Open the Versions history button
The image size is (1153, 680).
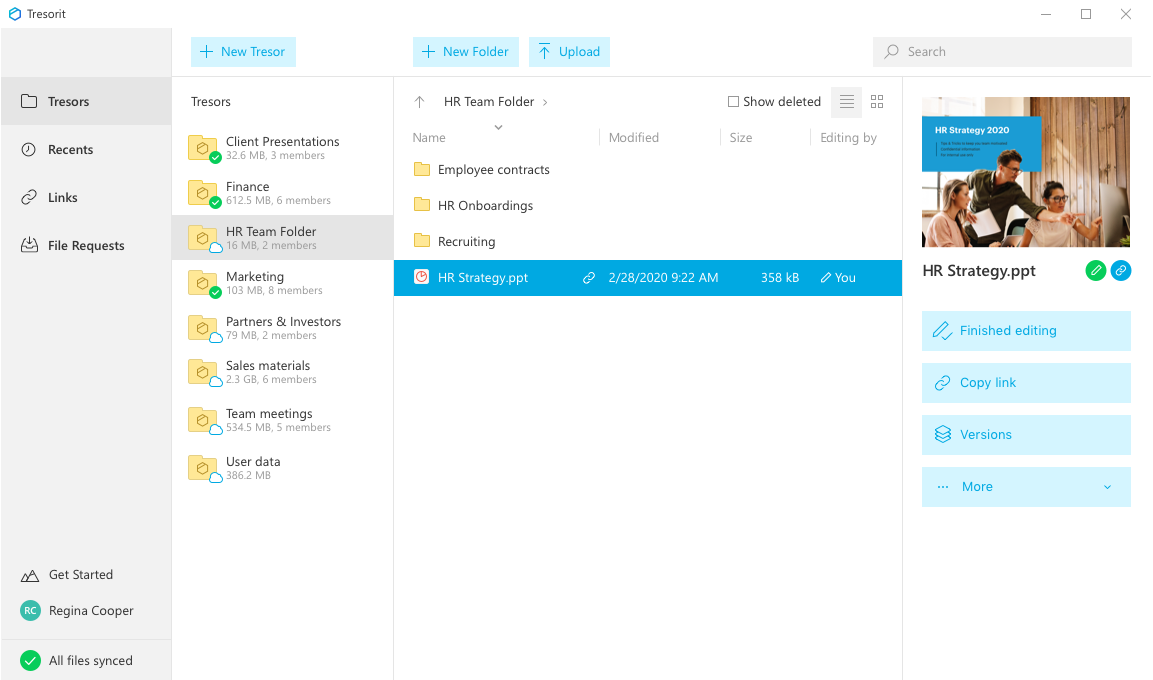point(1026,435)
